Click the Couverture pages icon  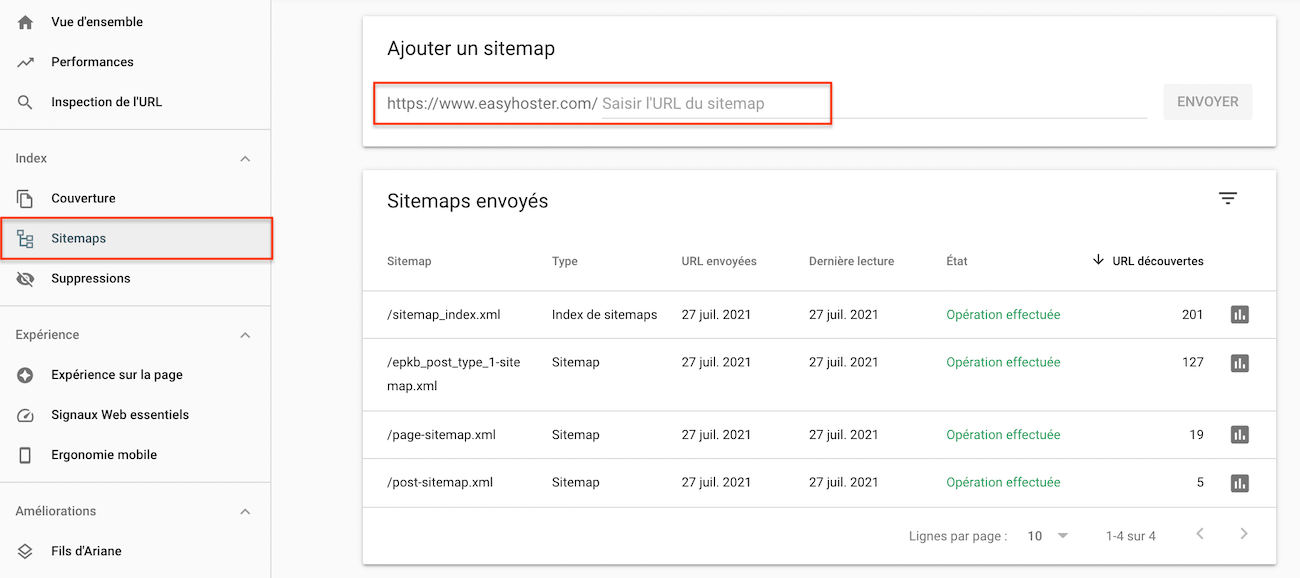tap(24, 198)
